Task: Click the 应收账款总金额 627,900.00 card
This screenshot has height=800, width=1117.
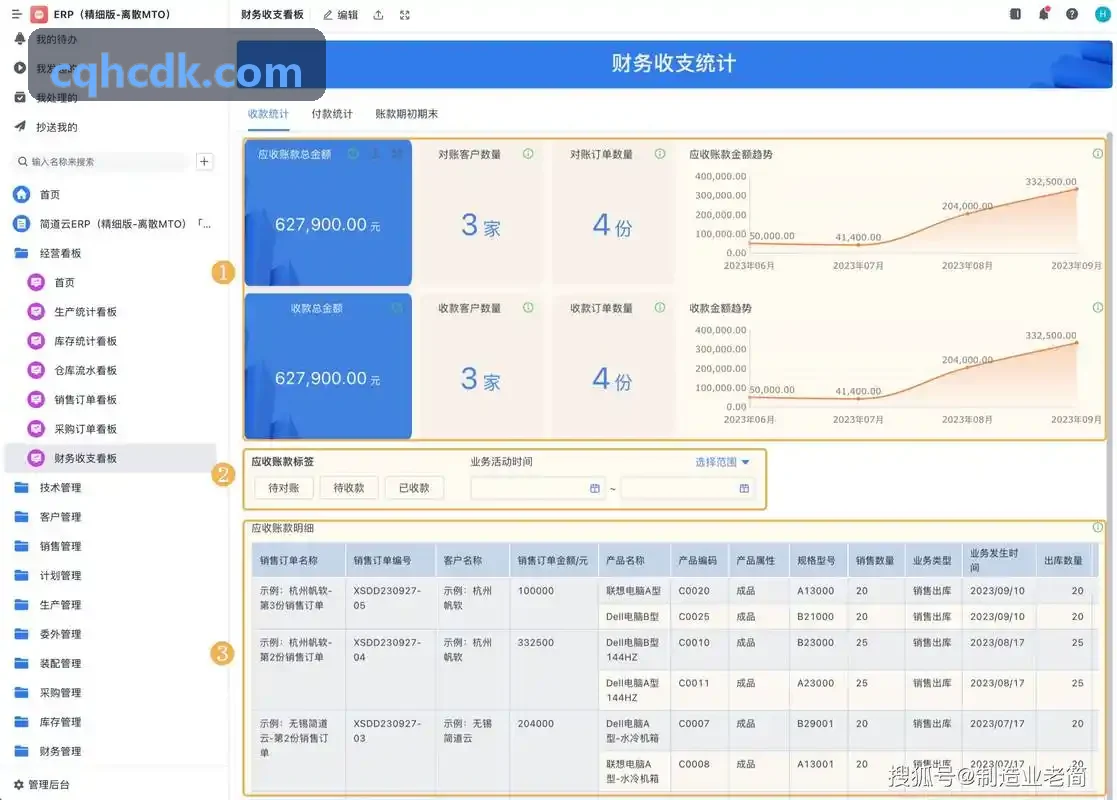Action: (x=328, y=213)
